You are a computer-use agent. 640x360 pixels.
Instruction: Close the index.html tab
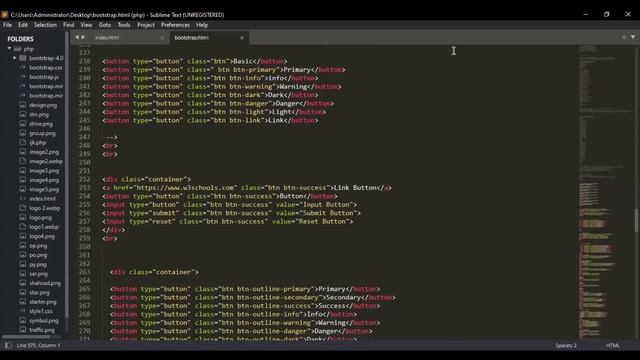[162, 38]
